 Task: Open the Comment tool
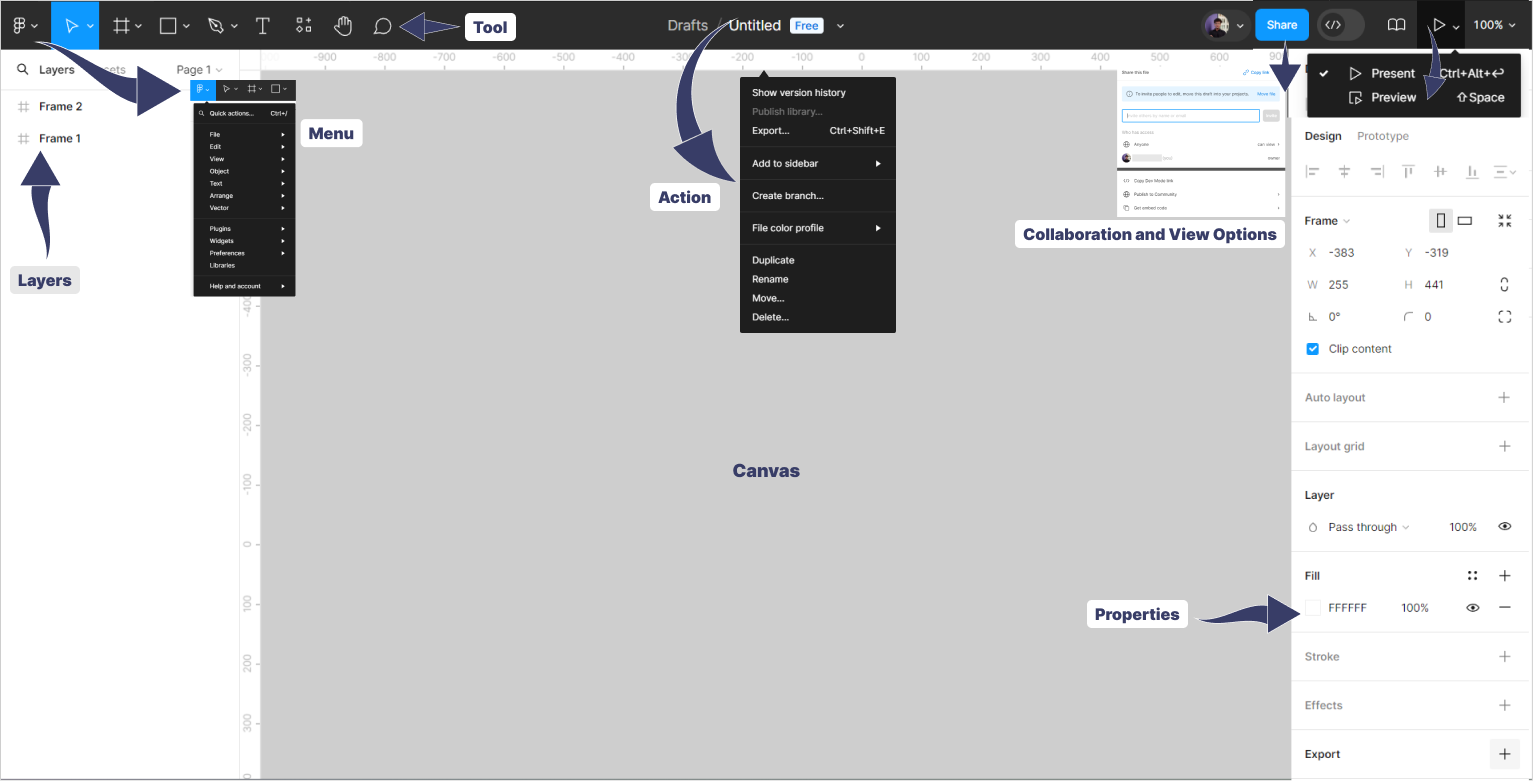pos(382,26)
